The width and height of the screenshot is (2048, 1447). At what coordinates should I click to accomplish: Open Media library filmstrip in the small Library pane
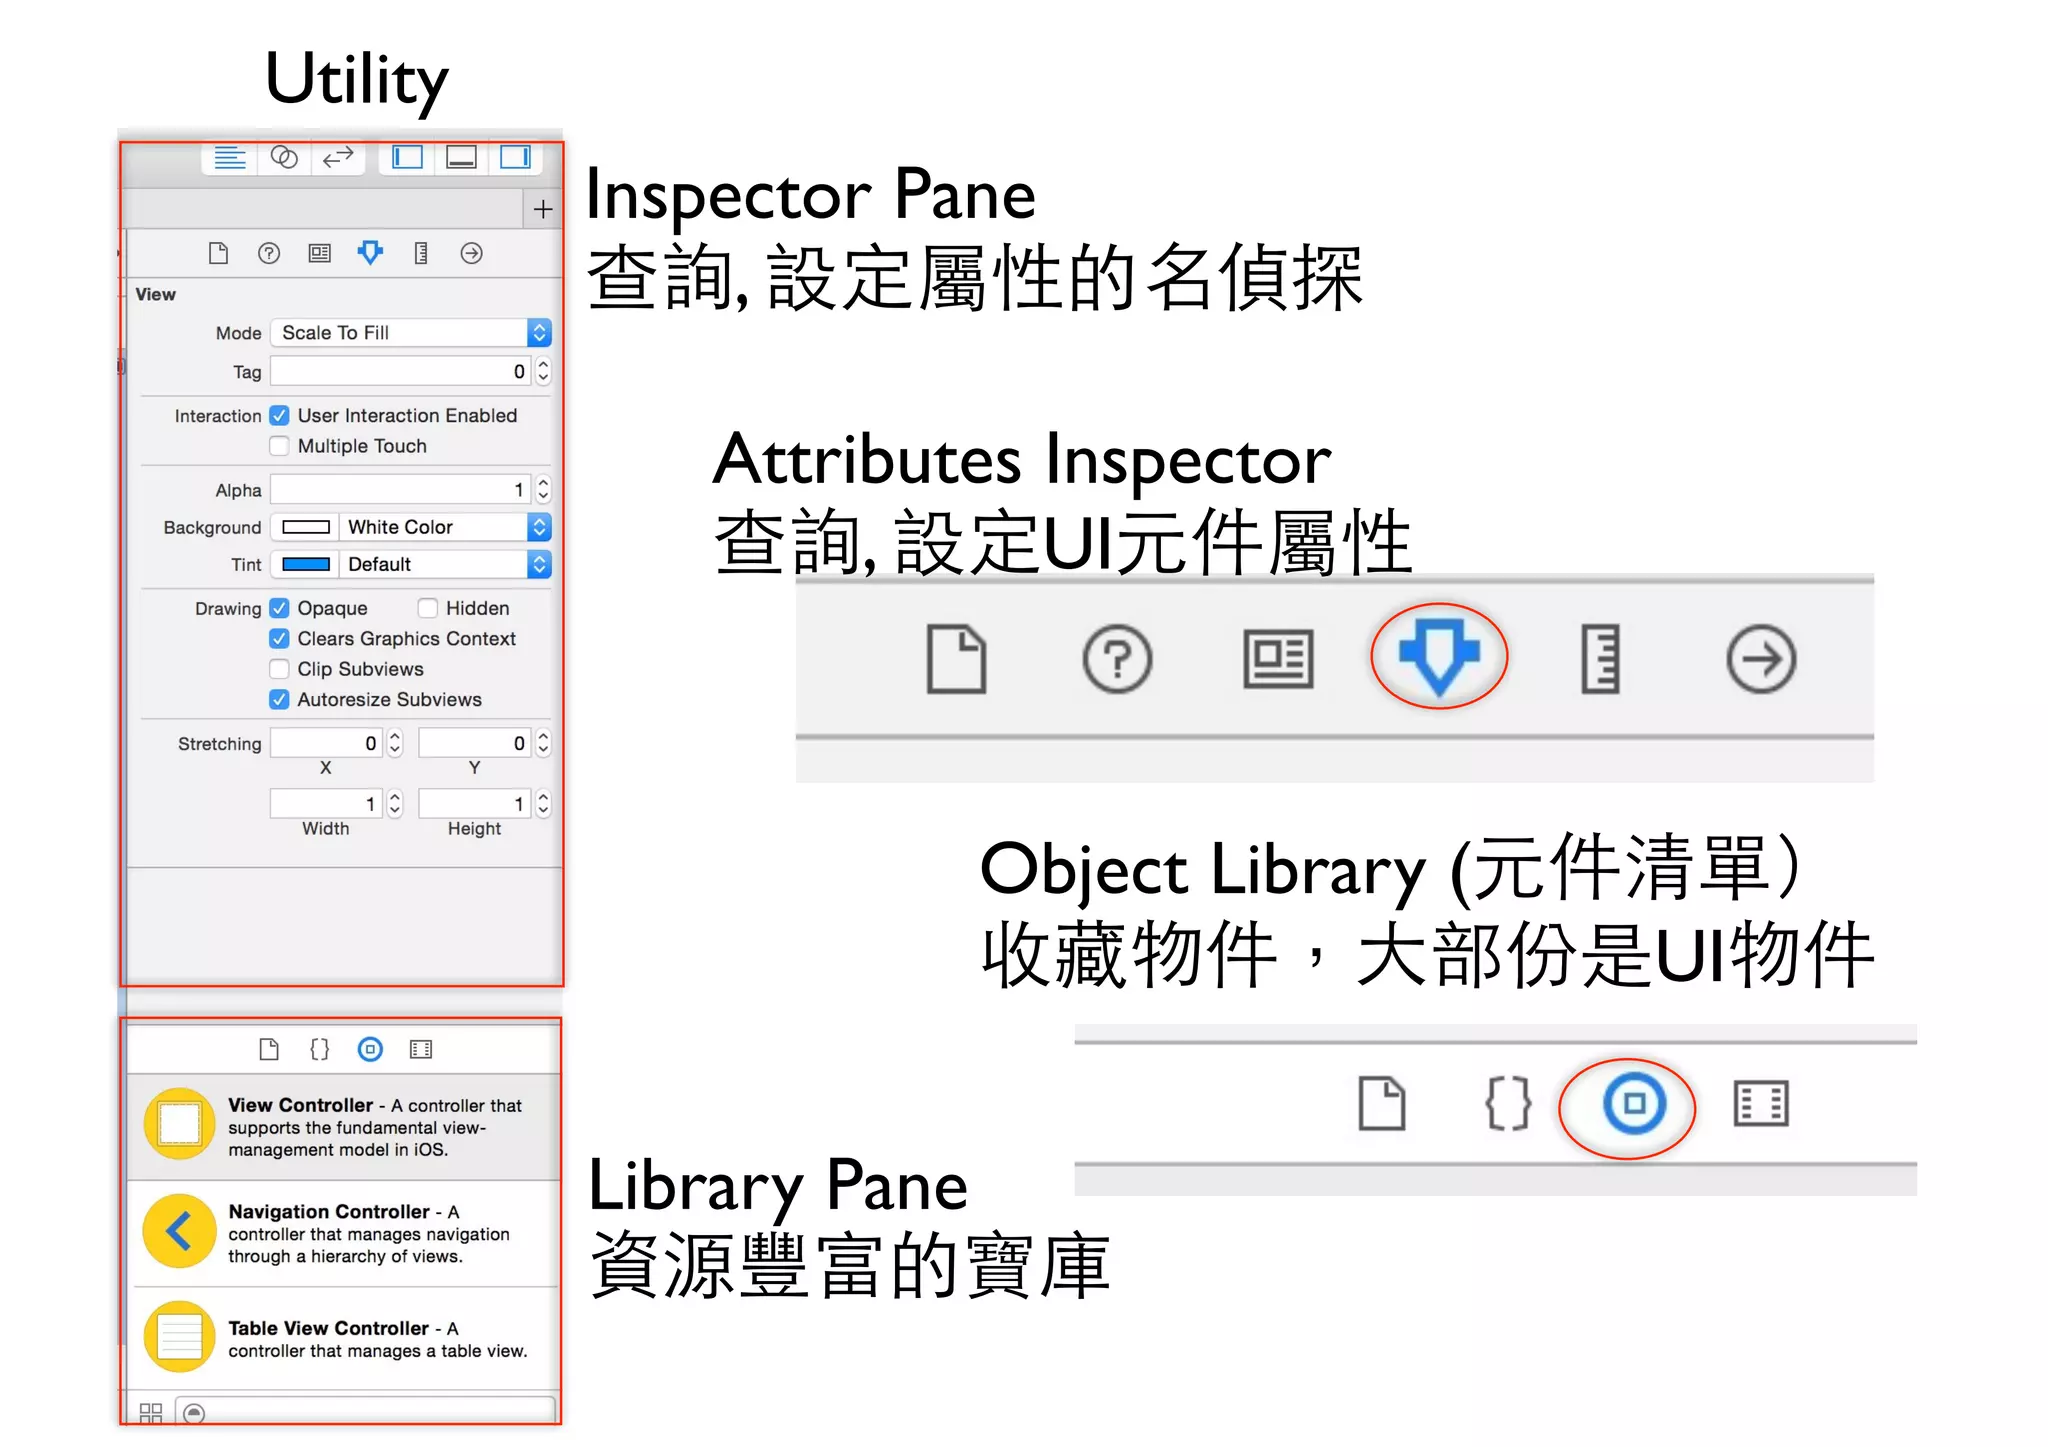coord(421,1049)
